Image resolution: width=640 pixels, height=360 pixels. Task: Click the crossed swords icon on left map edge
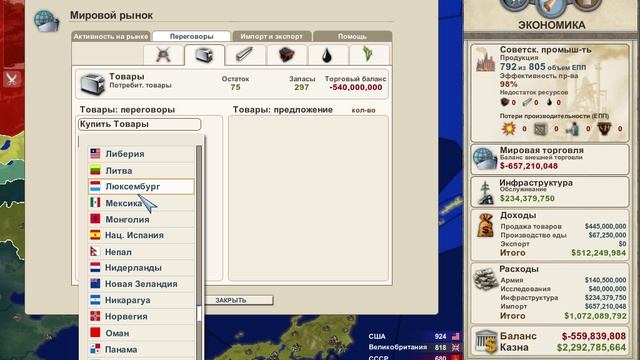coord(11,78)
